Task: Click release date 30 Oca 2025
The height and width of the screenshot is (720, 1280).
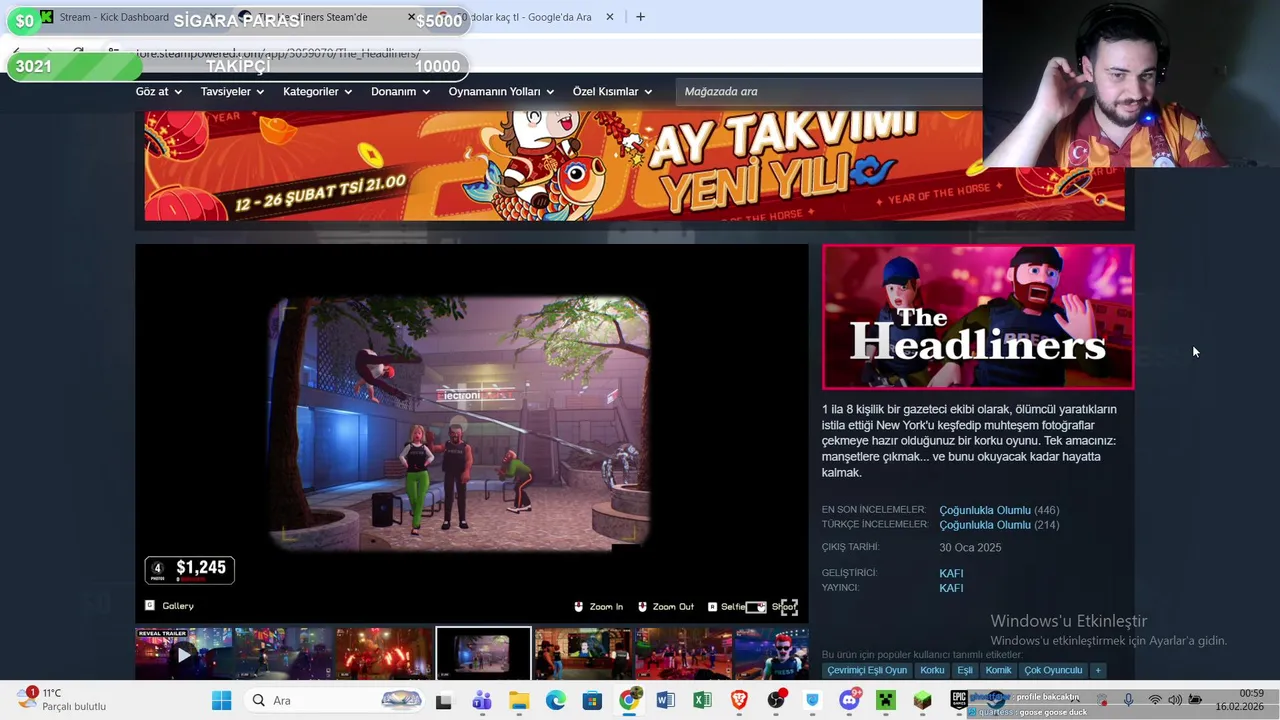Action: tap(970, 547)
